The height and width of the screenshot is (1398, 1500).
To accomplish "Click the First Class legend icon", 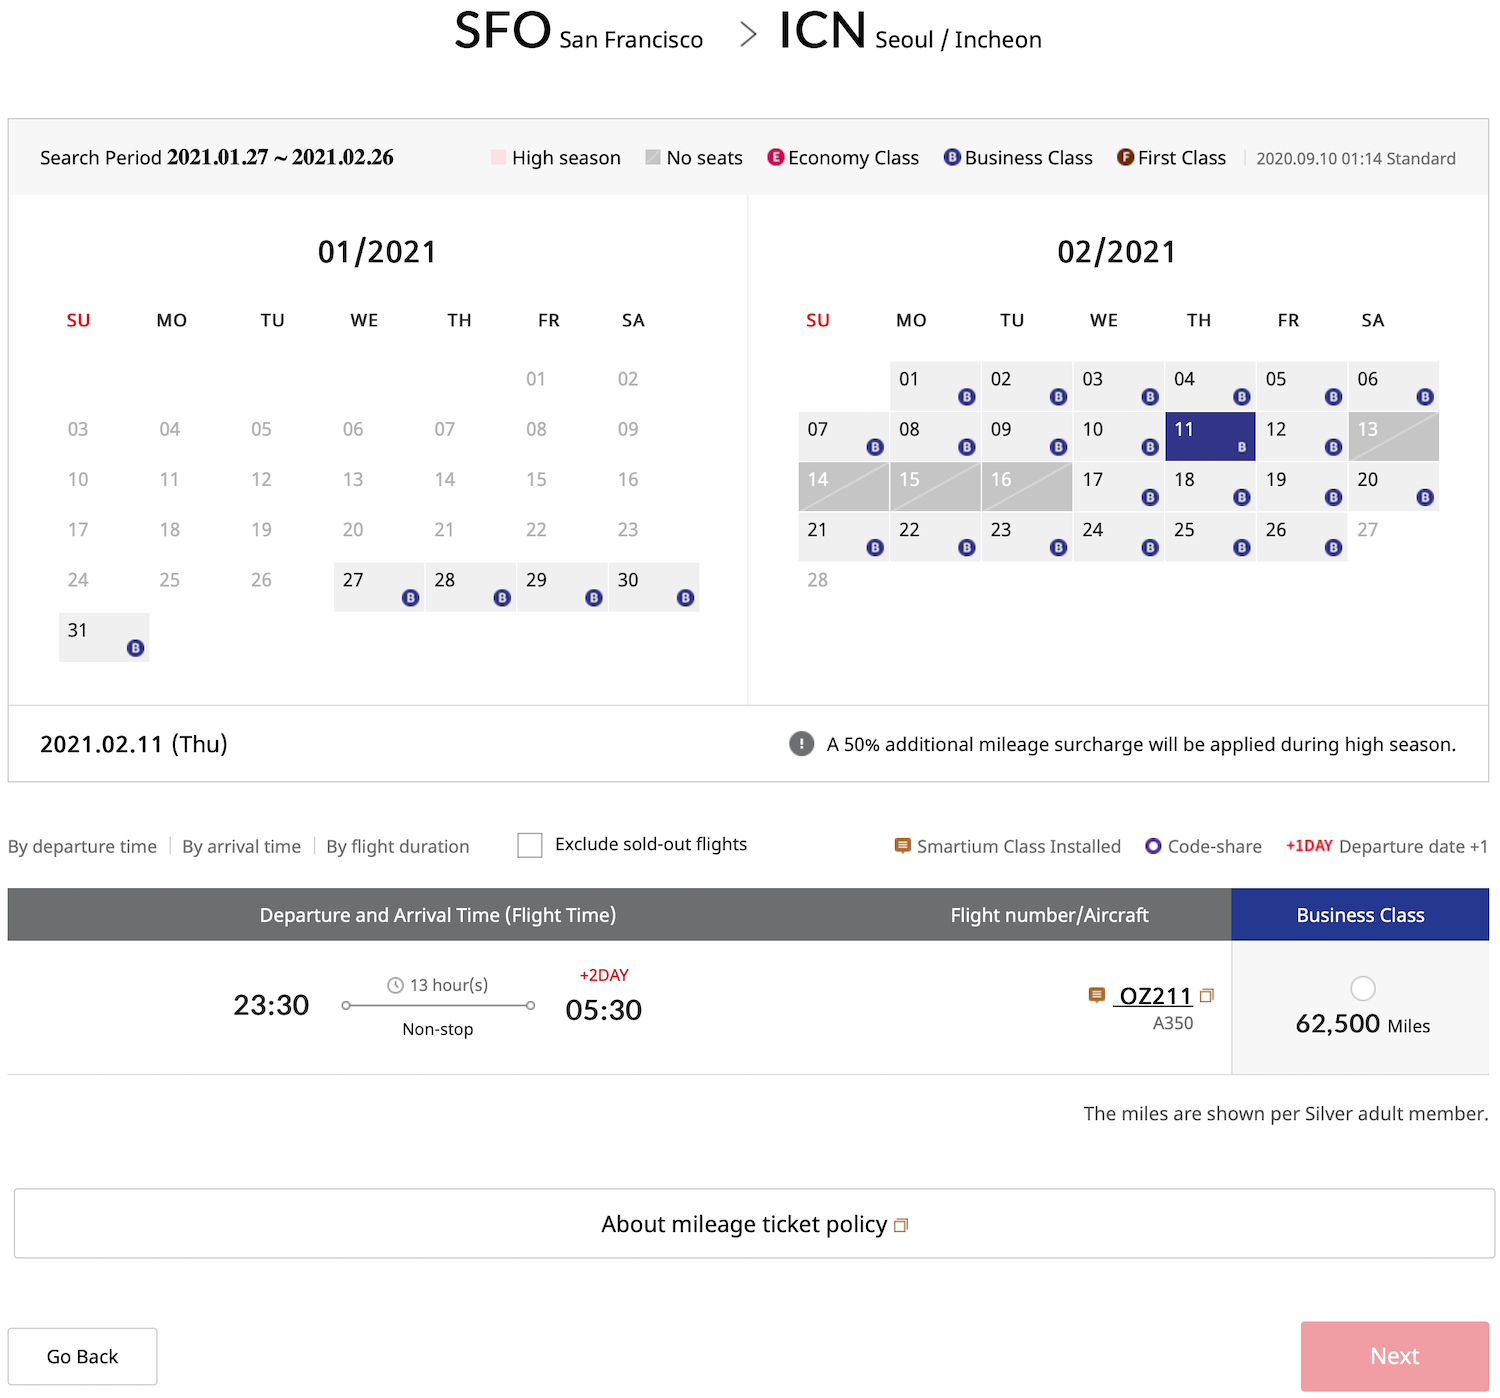I will (x=1124, y=157).
